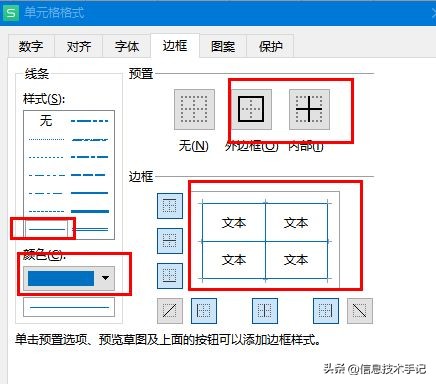Toggle the diagonal down border button
436x384 pixels.
360,311
